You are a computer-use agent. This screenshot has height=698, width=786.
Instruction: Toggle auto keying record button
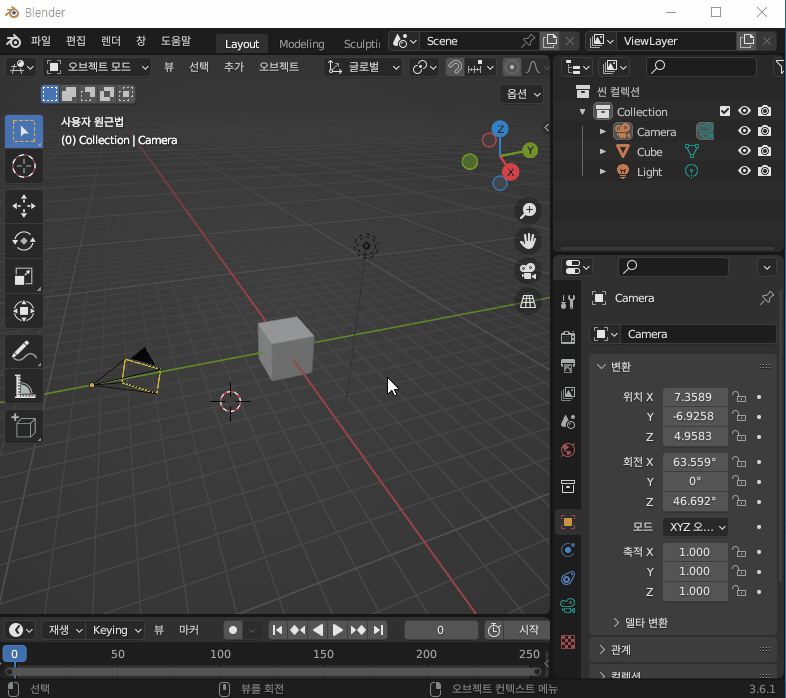233,630
